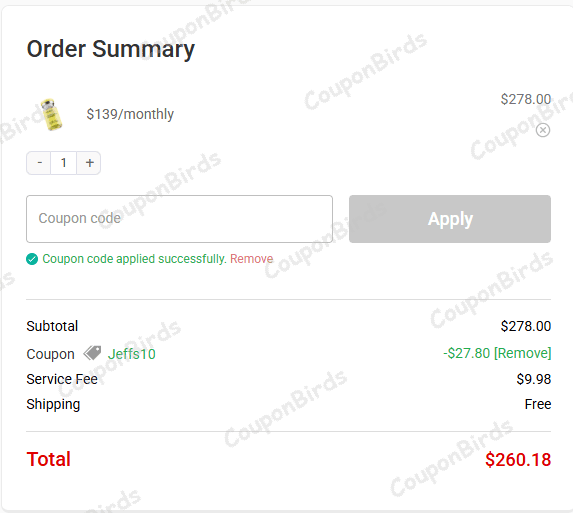Increase quantity with the plus button
The height and width of the screenshot is (513, 573).
[89, 163]
